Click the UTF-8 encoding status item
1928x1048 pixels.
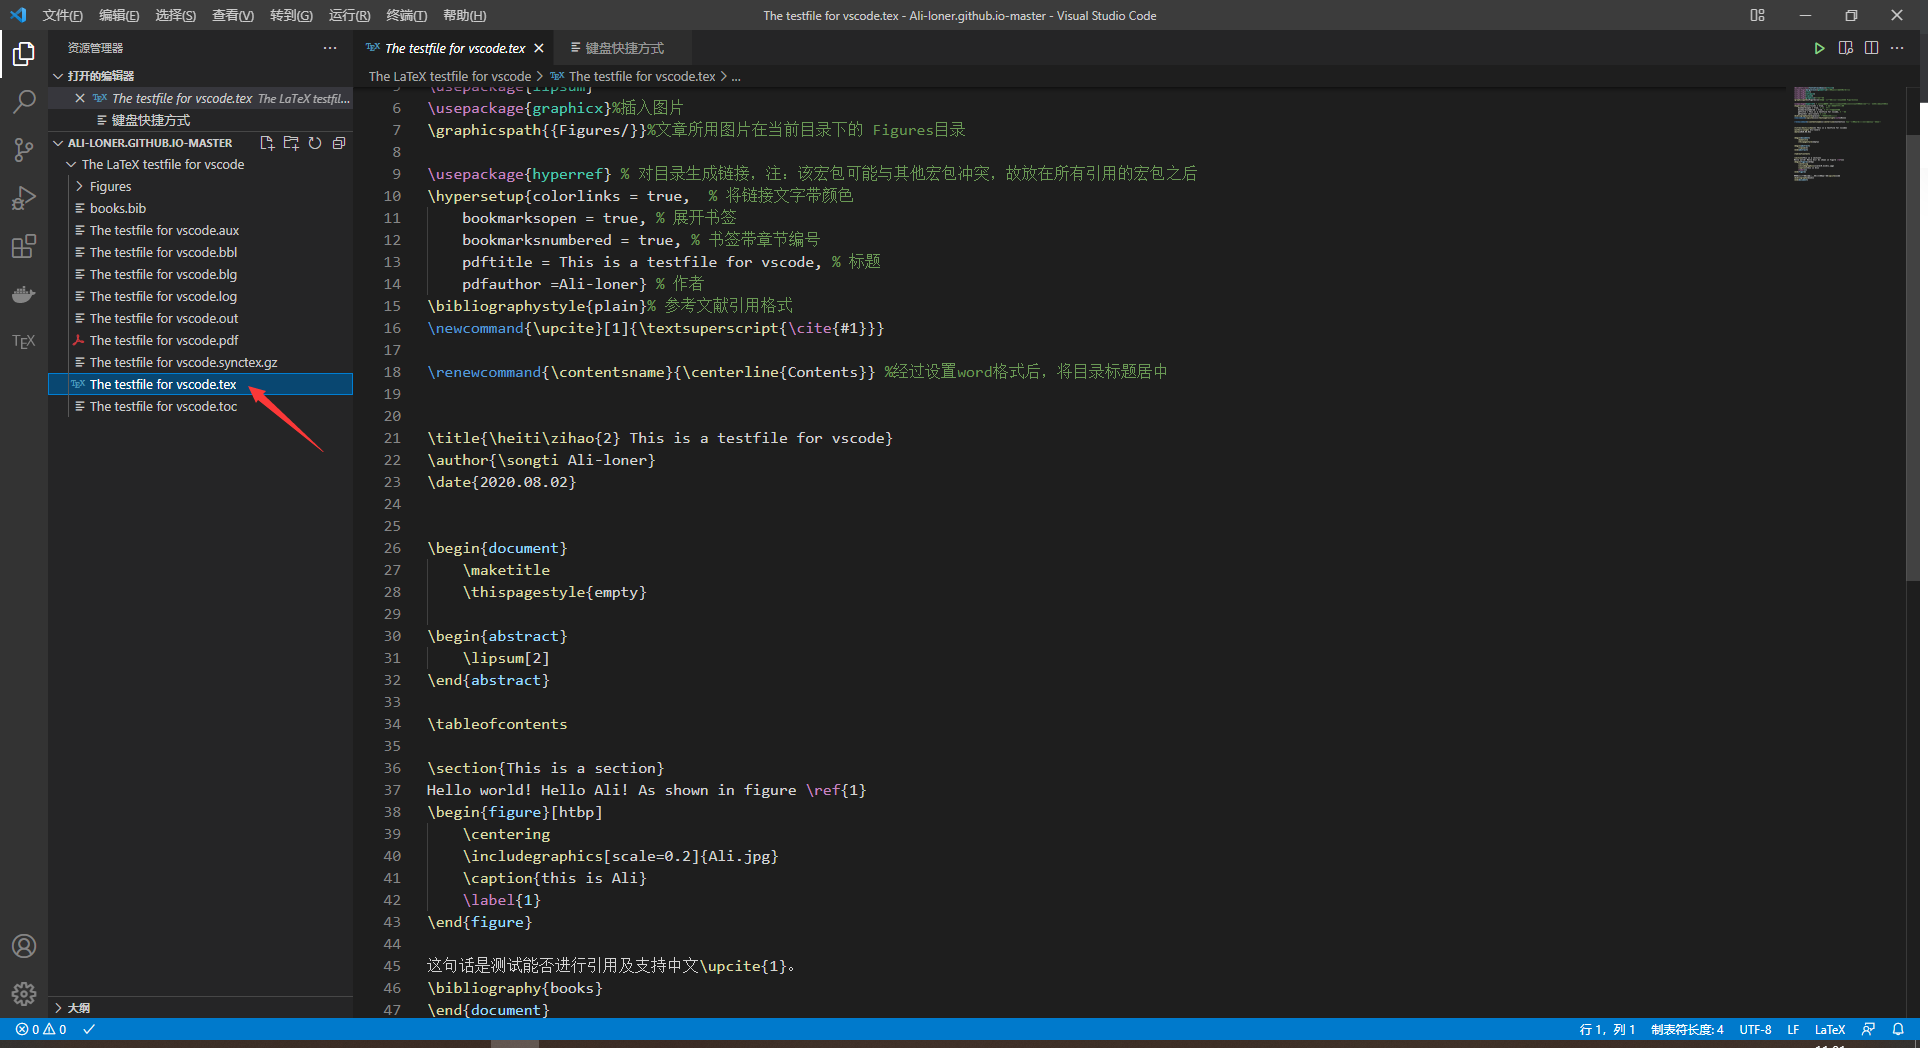[x=1755, y=1029]
